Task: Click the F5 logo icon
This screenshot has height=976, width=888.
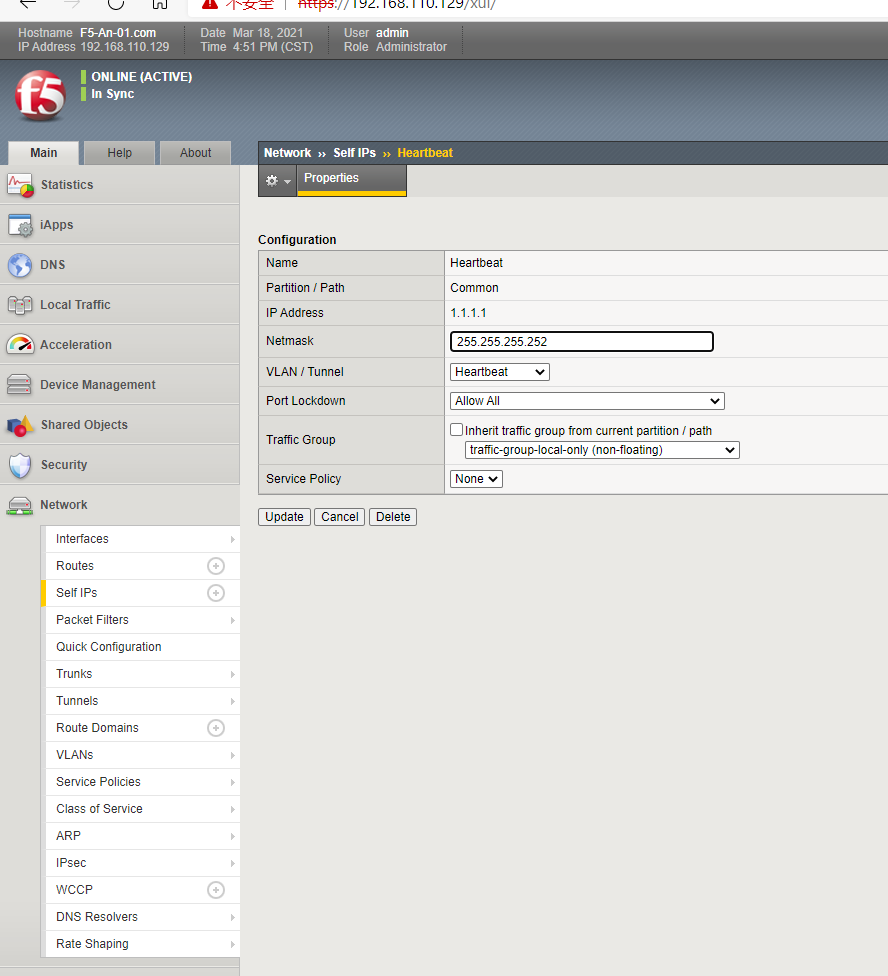Action: [40, 97]
